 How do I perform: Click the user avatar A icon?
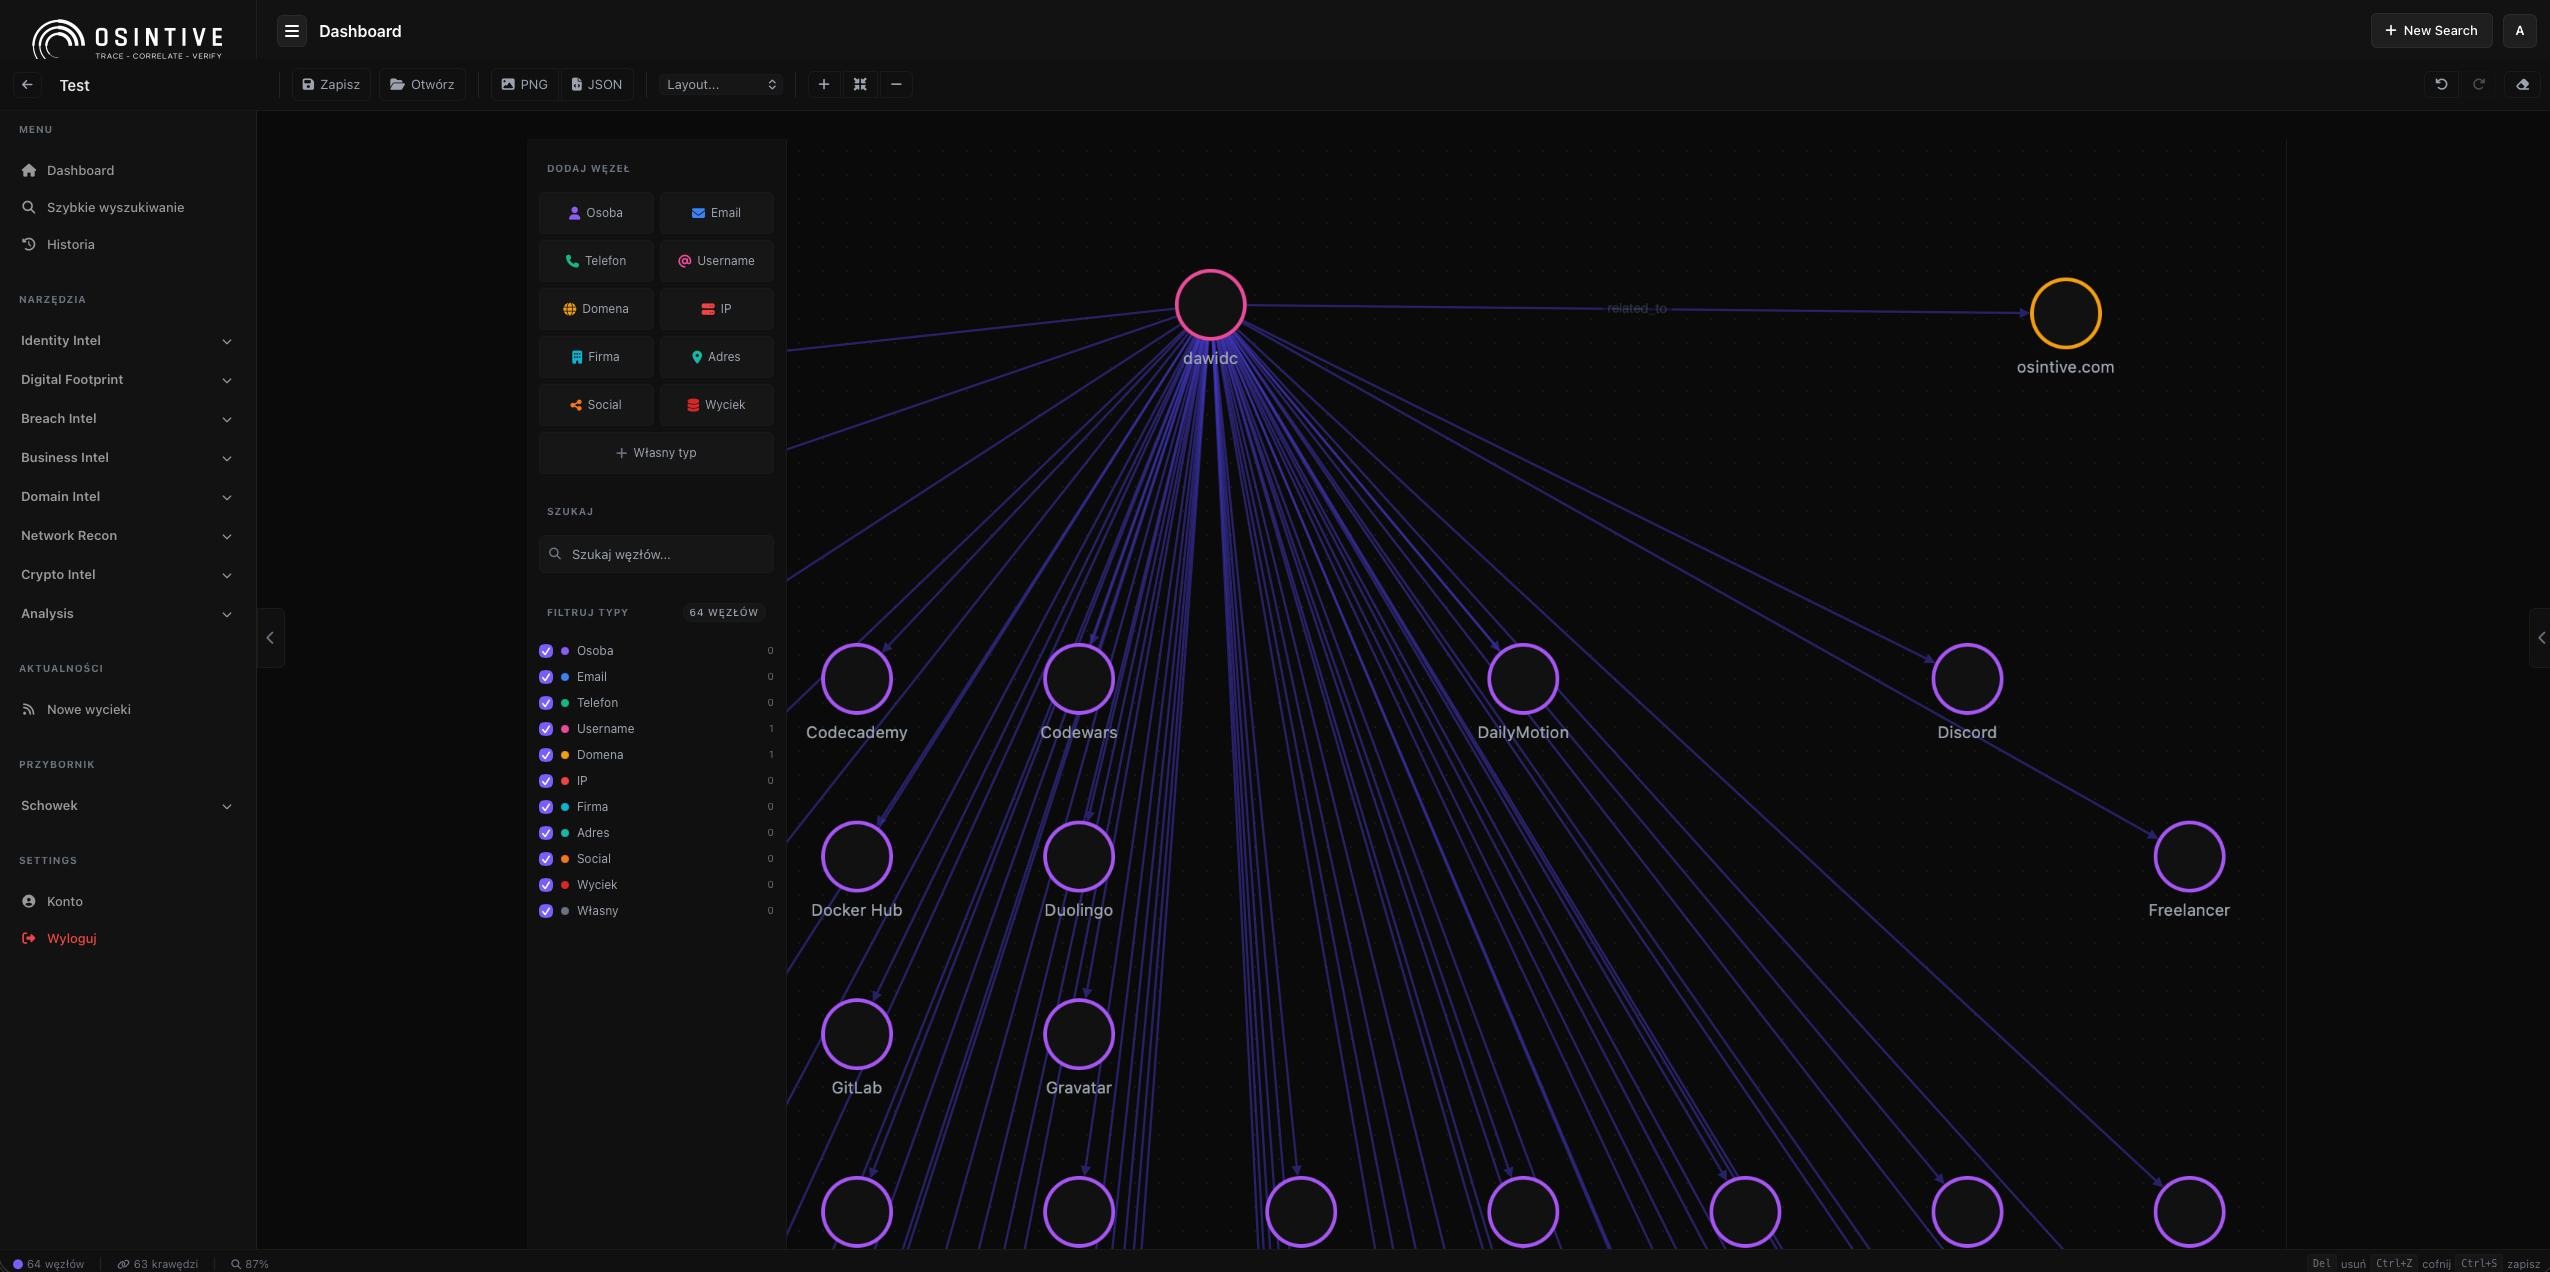[2519, 31]
